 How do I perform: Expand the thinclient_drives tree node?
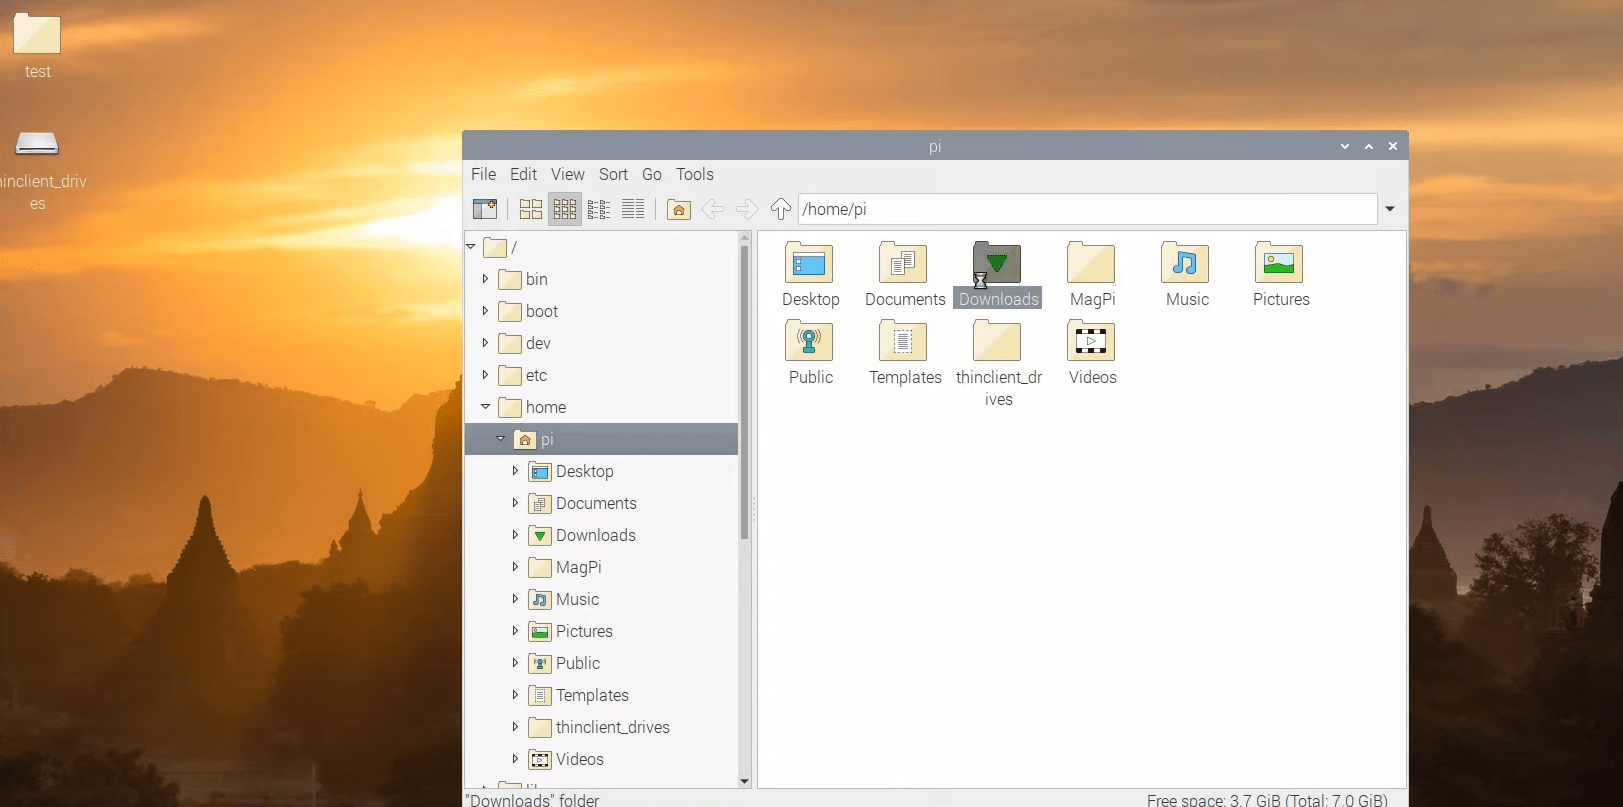tap(516, 727)
